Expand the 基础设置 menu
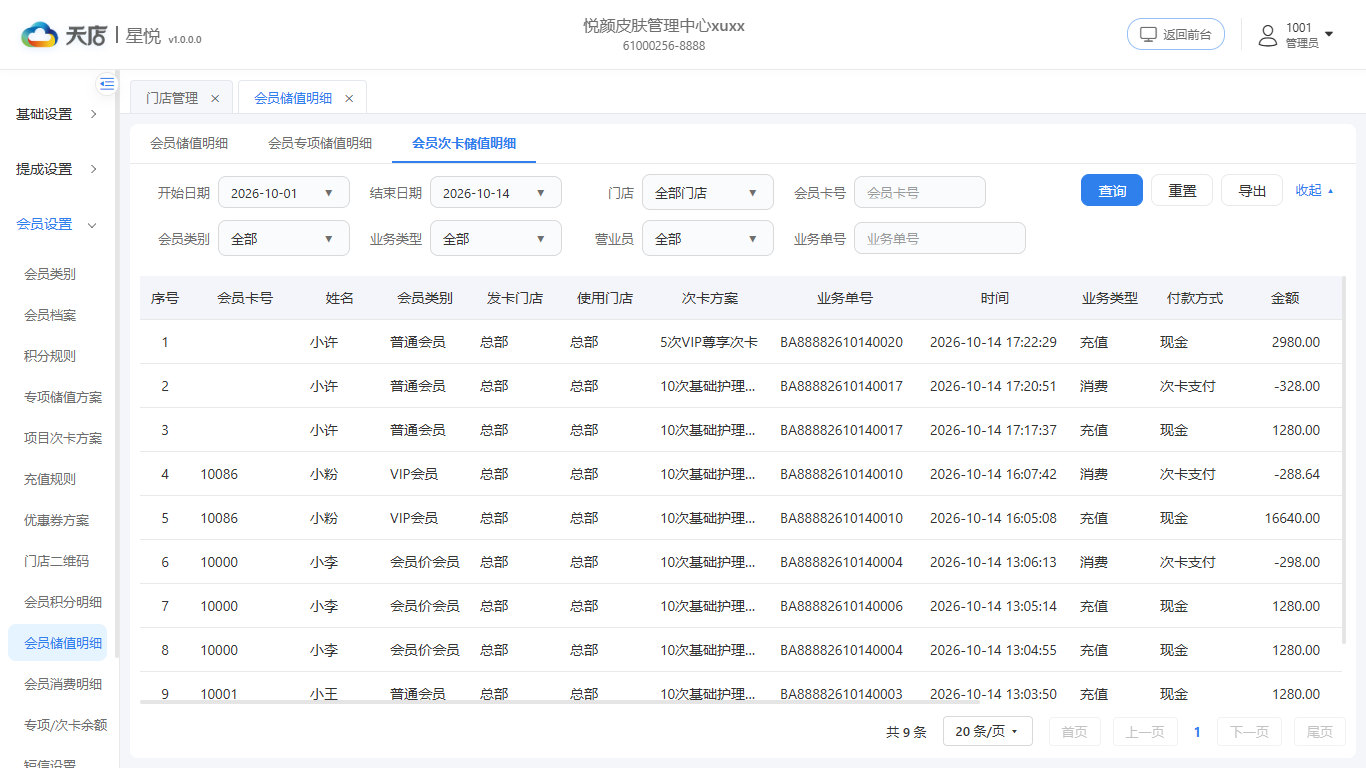 57,114
